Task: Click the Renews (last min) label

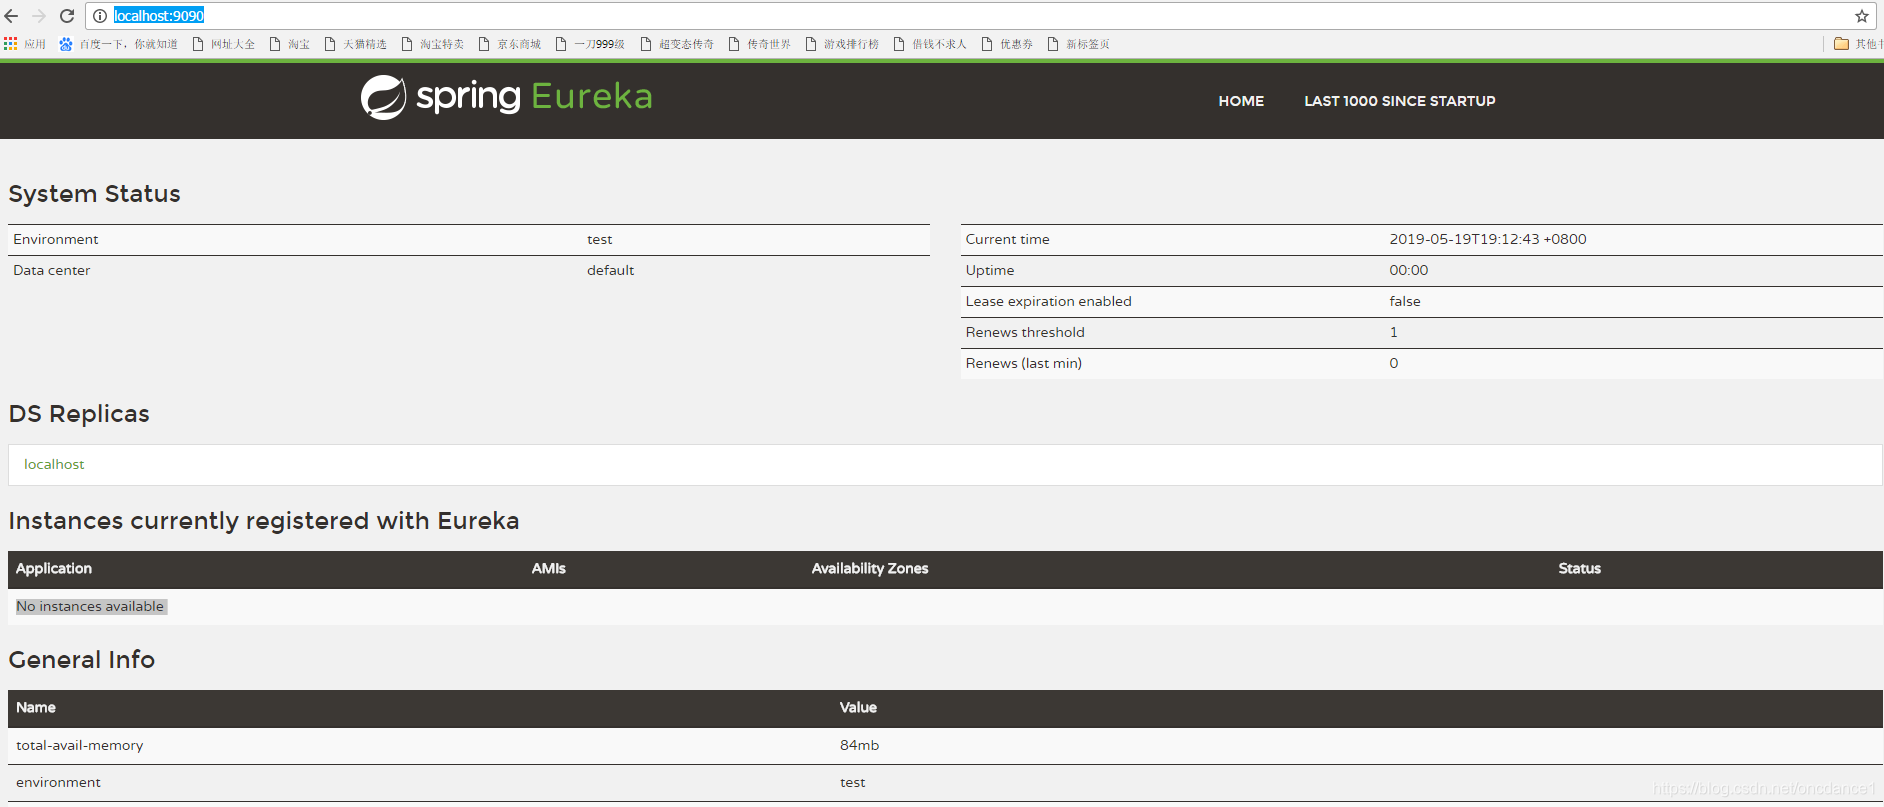Action: [x=1024, y=363]
